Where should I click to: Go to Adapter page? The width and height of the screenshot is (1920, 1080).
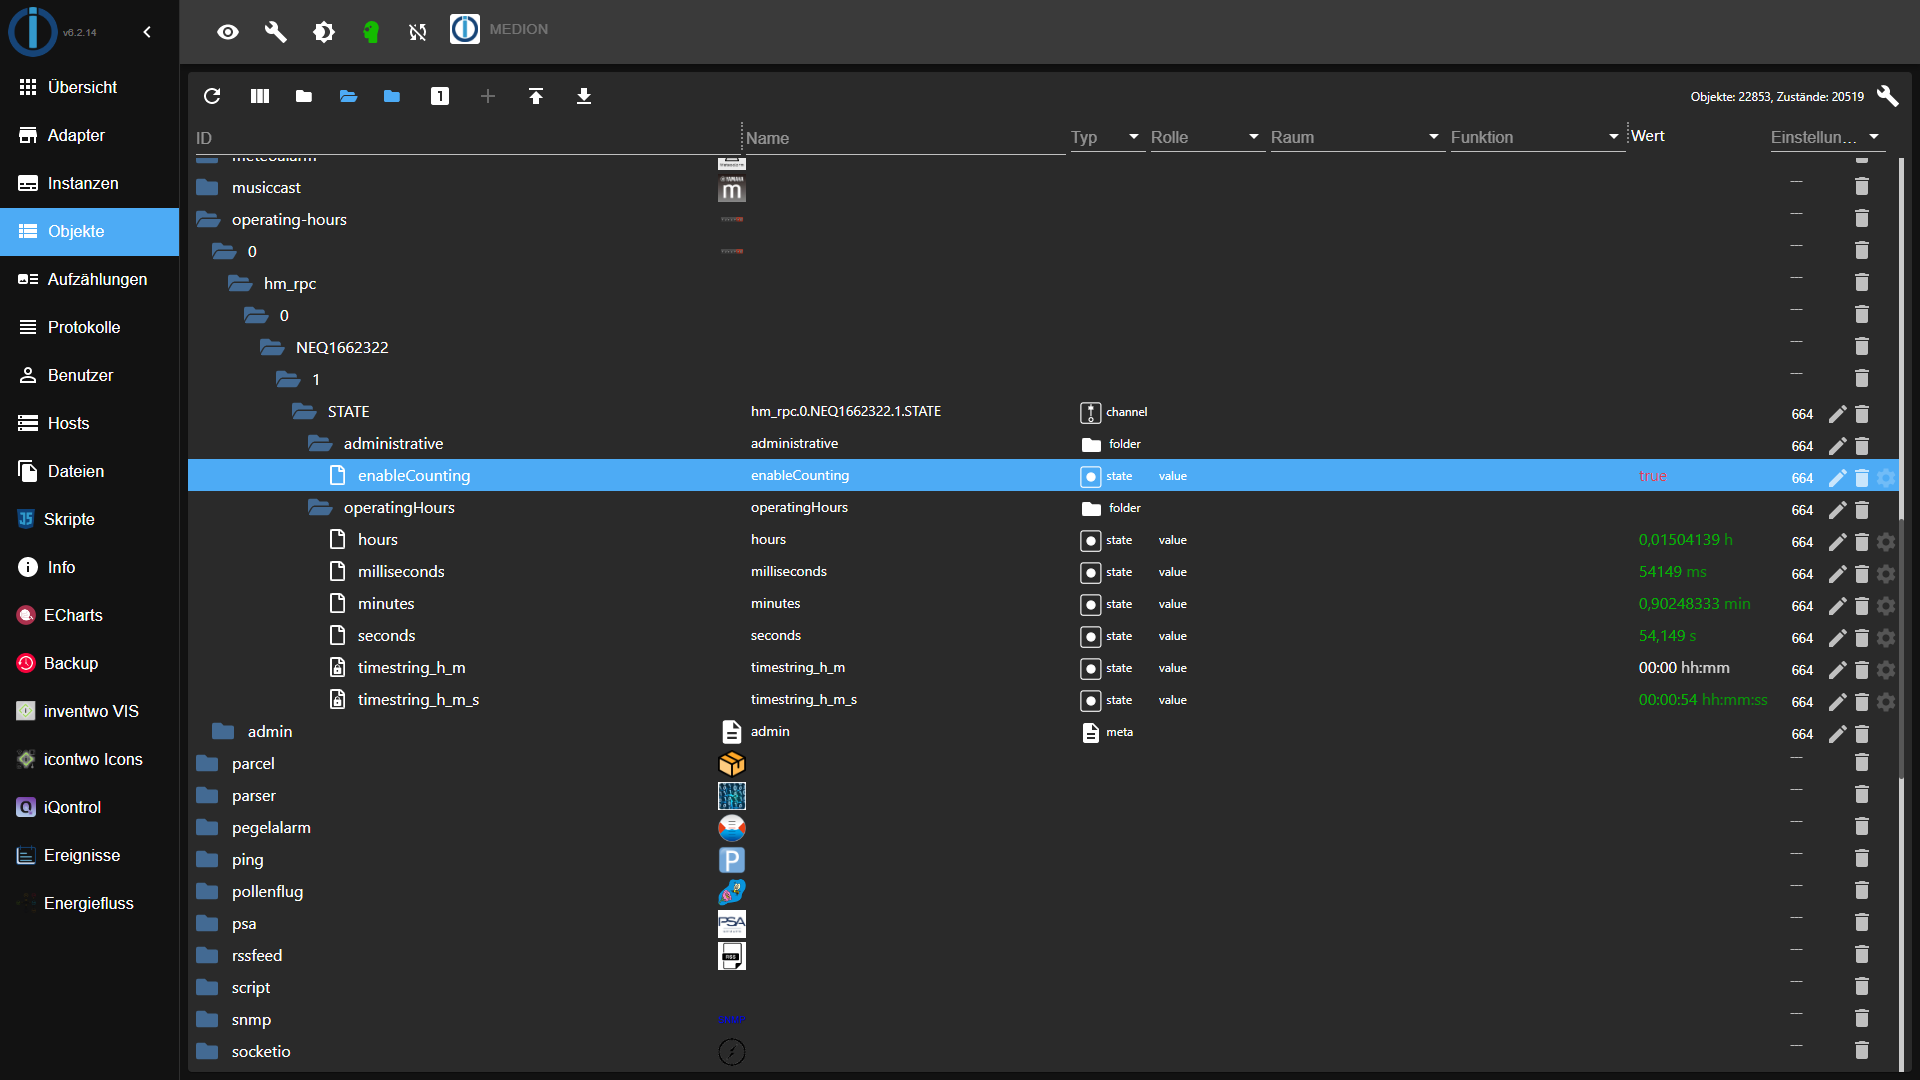(x=90, y=135)
